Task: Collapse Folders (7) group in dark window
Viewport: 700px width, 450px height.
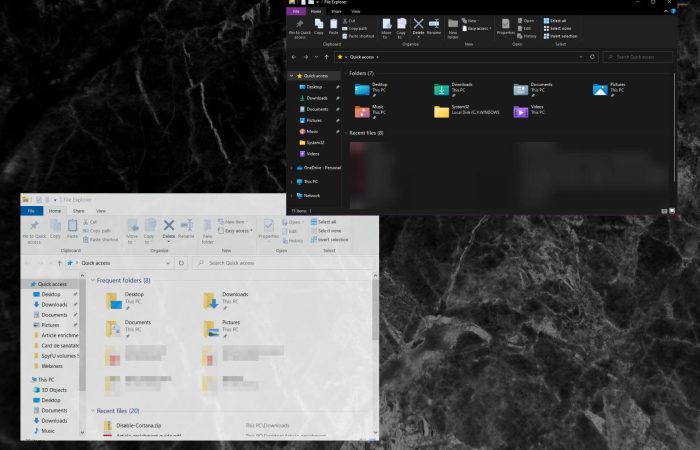Action: point(346,73)
